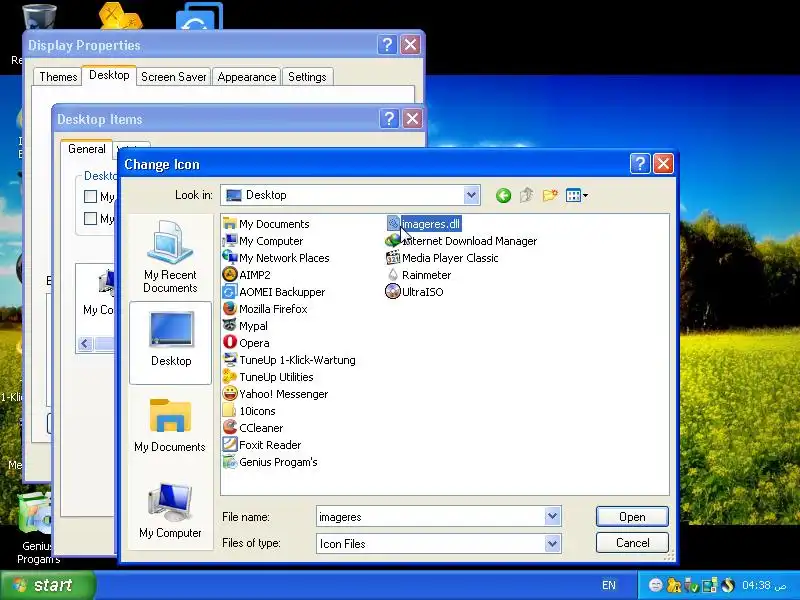
Task: Click Safely Remove Hardware tray icon
Action: tap(691, 585)
